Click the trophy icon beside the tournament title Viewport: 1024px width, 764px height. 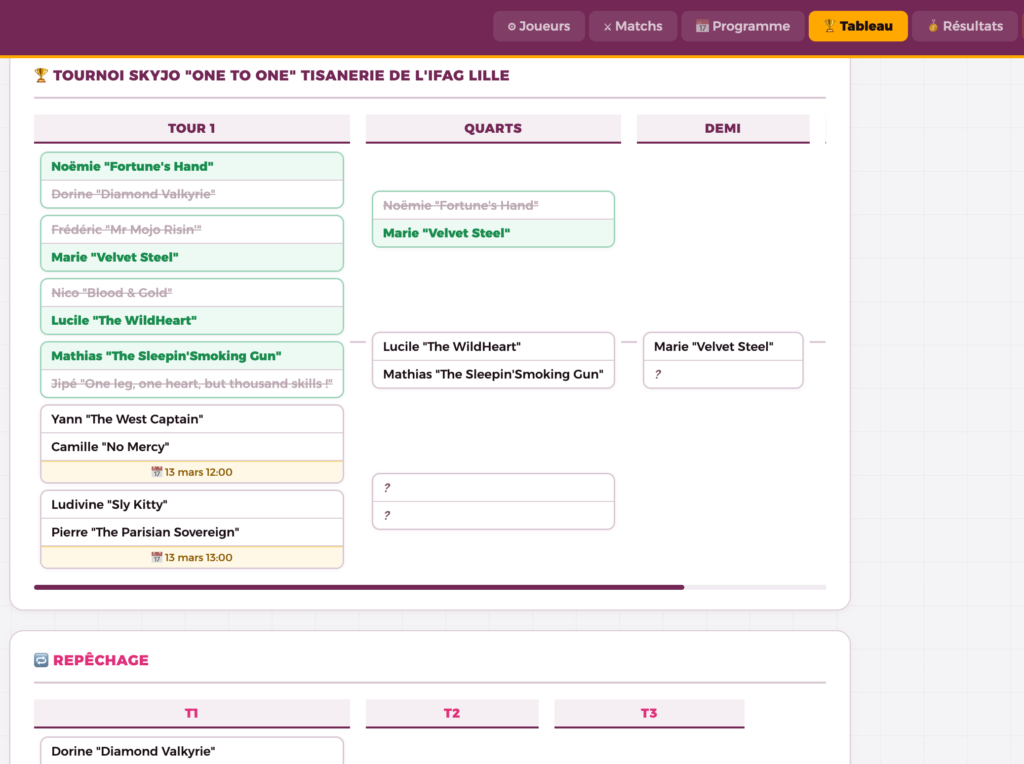click(41, 75)
